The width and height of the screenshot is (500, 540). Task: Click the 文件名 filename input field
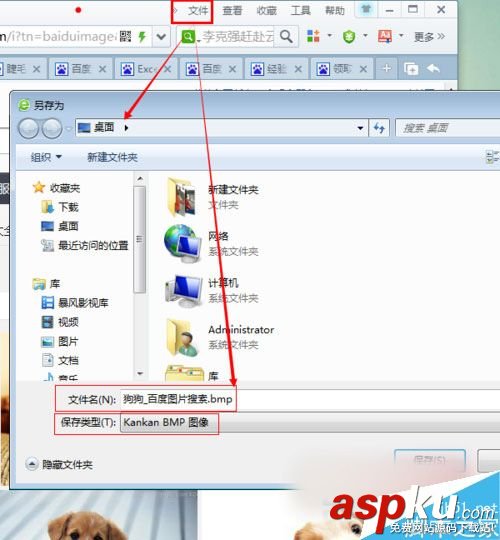pos(310,399)
